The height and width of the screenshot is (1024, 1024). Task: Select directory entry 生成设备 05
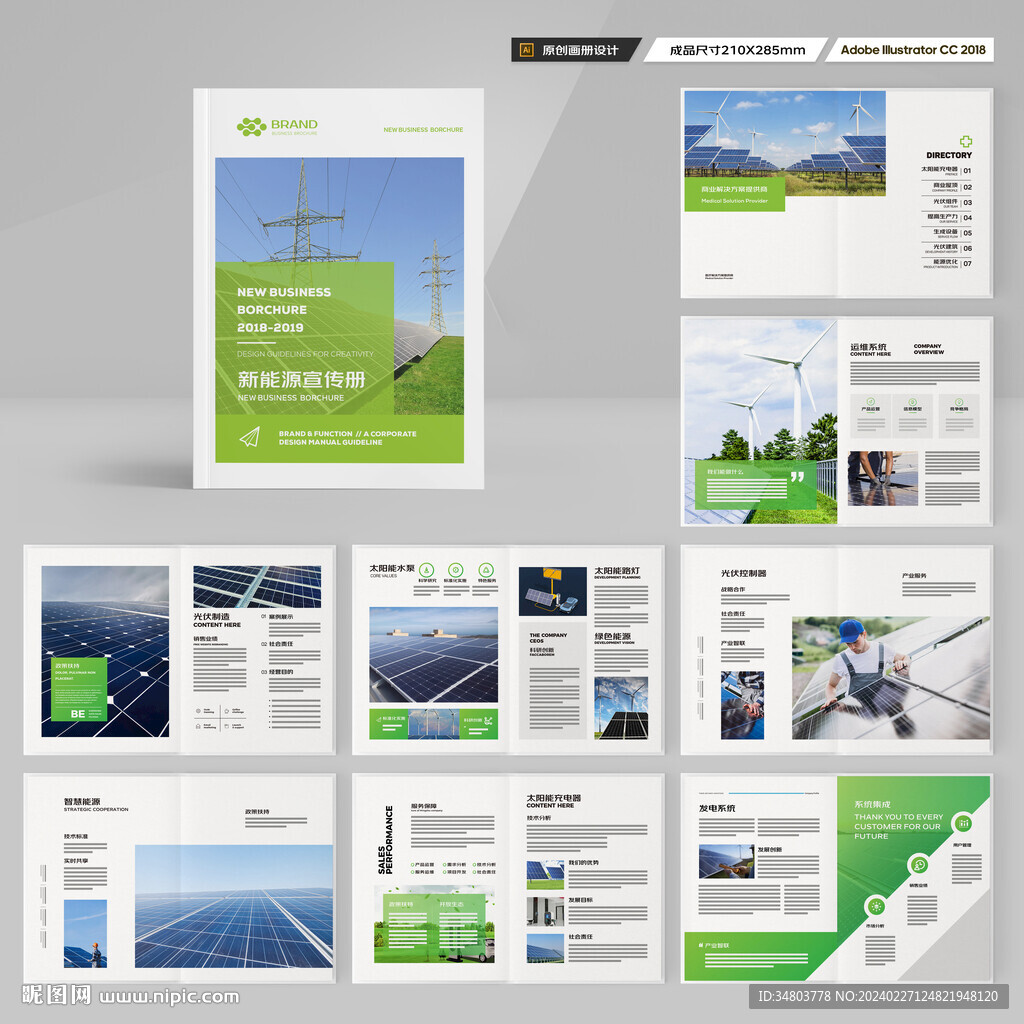coord(952,232)
